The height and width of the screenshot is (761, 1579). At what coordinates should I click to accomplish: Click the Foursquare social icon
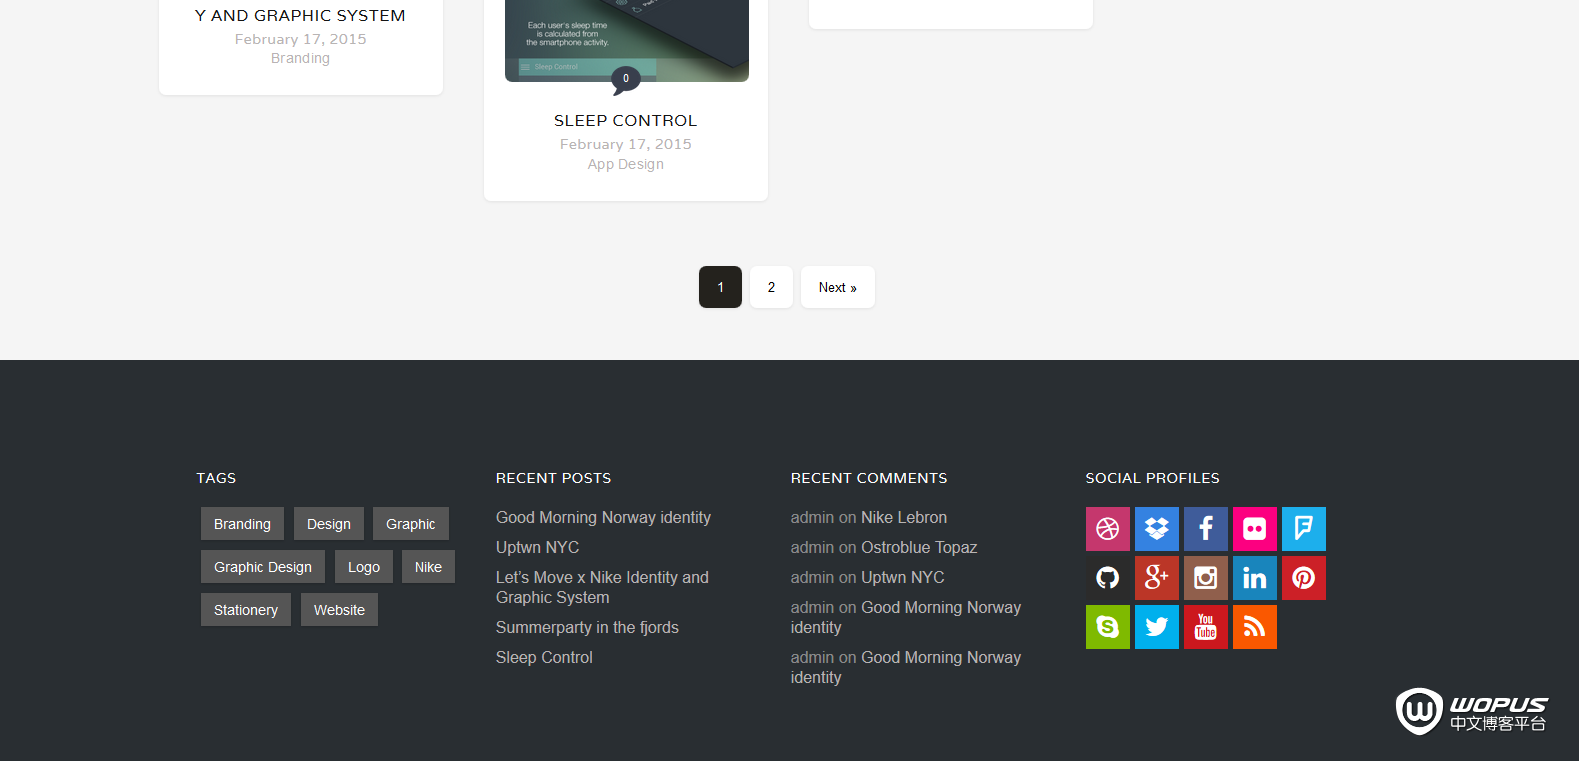pyautogui.click(x=1303, y=529)
